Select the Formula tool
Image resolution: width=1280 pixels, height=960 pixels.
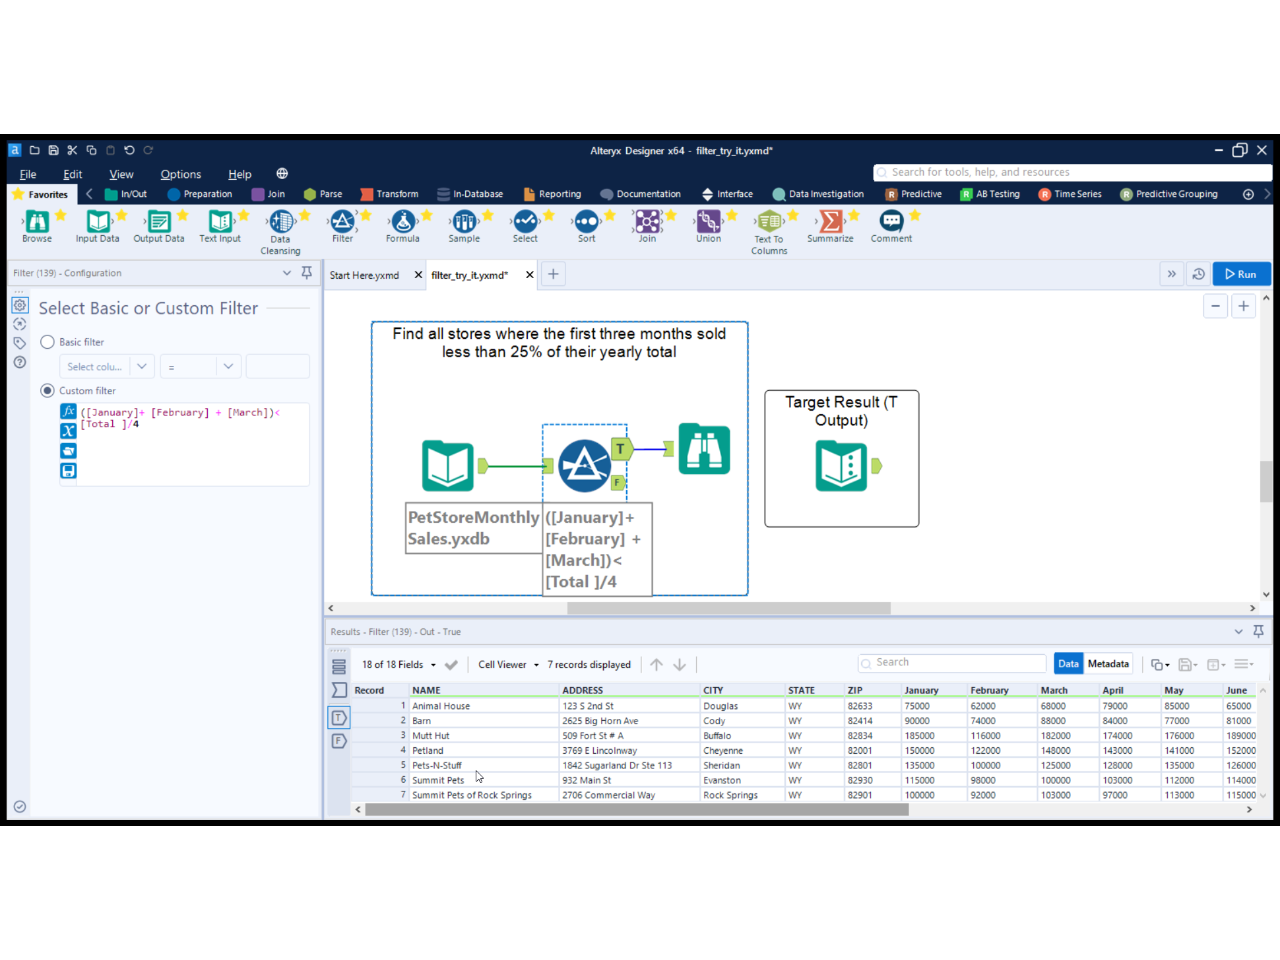click(x=403, y=227)
